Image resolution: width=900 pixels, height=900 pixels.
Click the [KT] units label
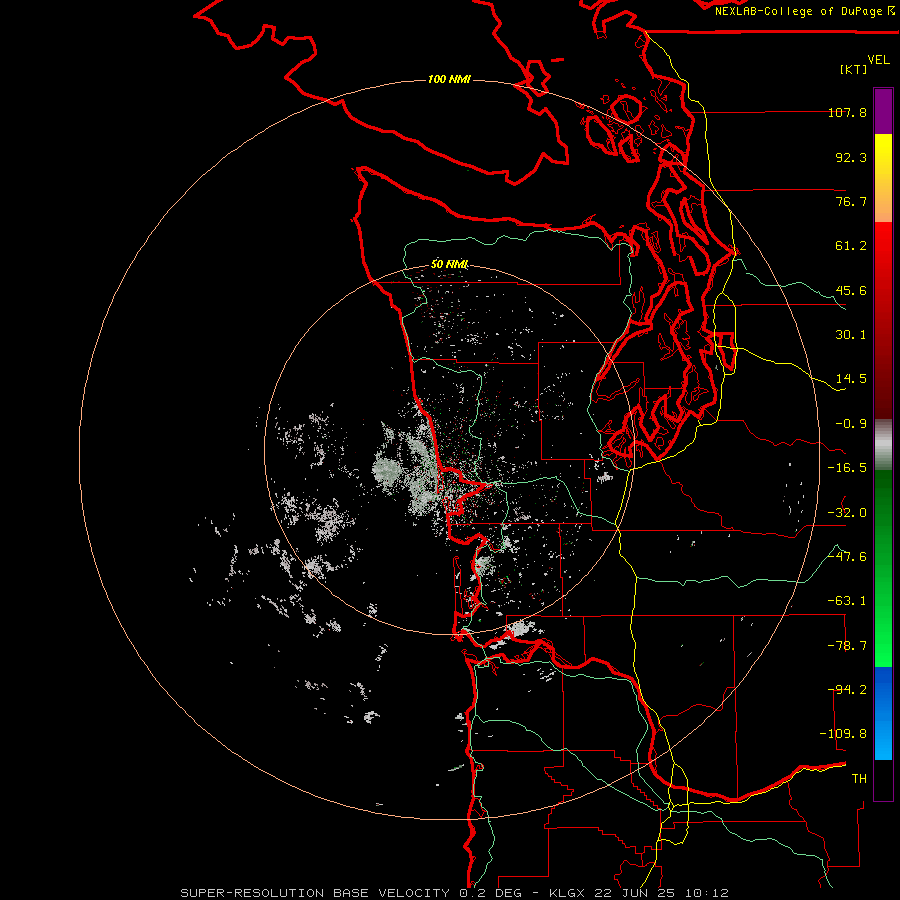tap(854, 69)
